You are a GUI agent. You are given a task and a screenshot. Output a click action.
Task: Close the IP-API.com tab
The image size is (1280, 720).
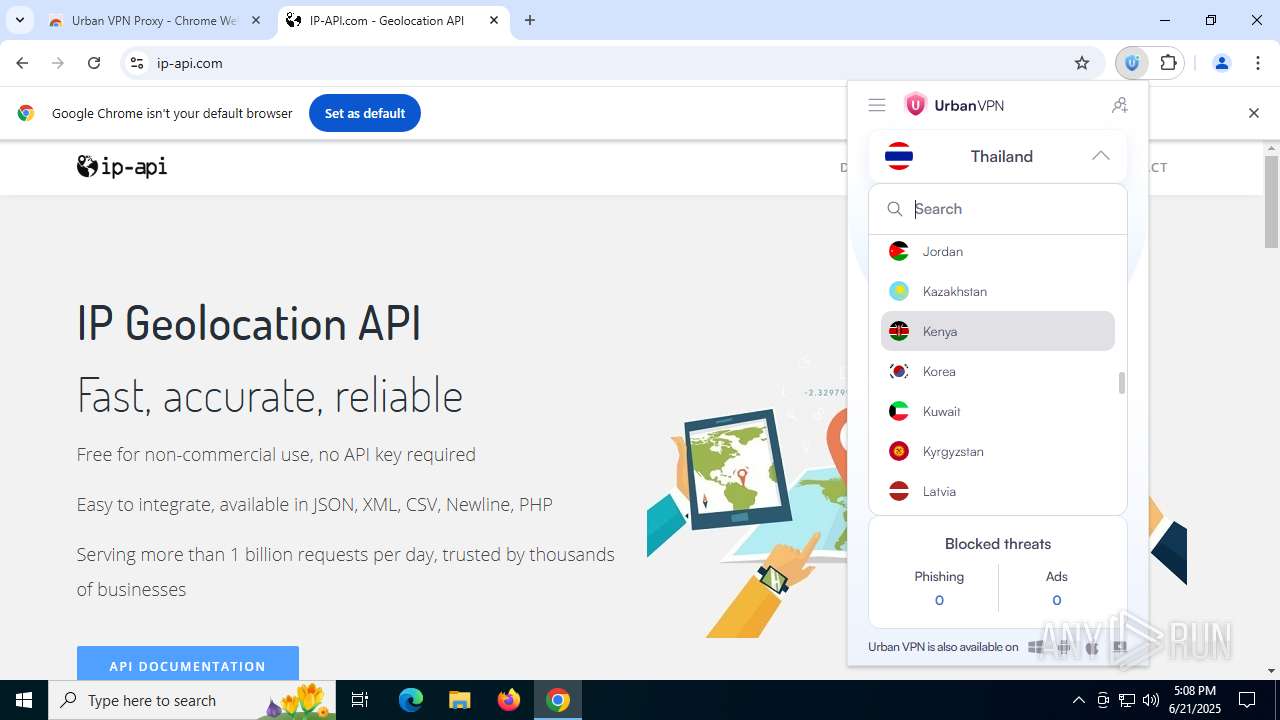[494, 20]
